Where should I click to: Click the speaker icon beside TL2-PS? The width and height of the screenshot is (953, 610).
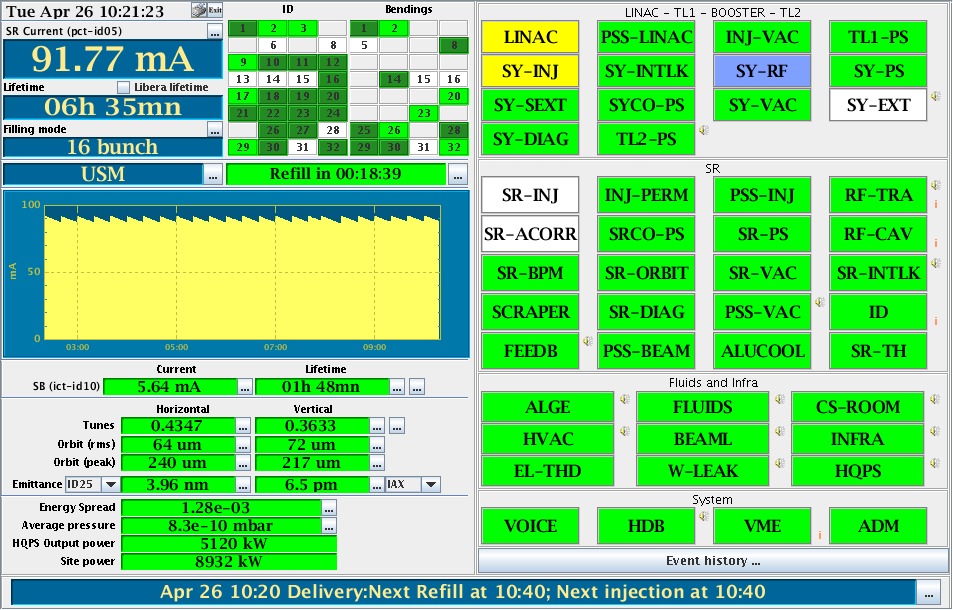[704, 130]
